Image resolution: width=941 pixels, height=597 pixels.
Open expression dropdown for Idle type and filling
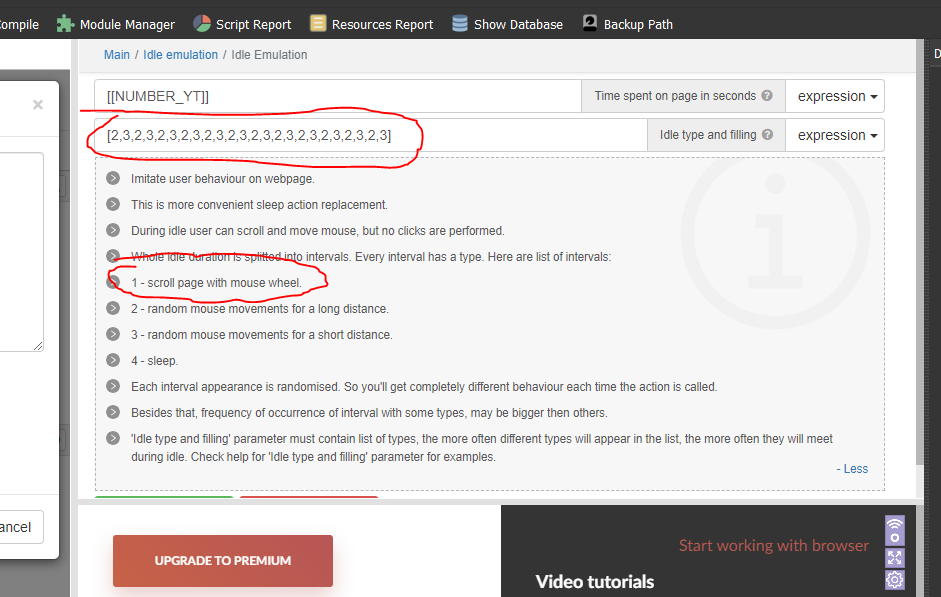(836, 135)
